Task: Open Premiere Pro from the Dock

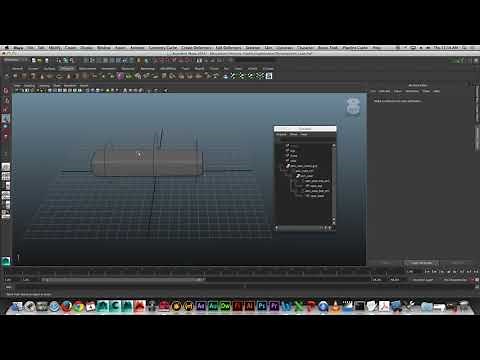Action: click(274, 306)
